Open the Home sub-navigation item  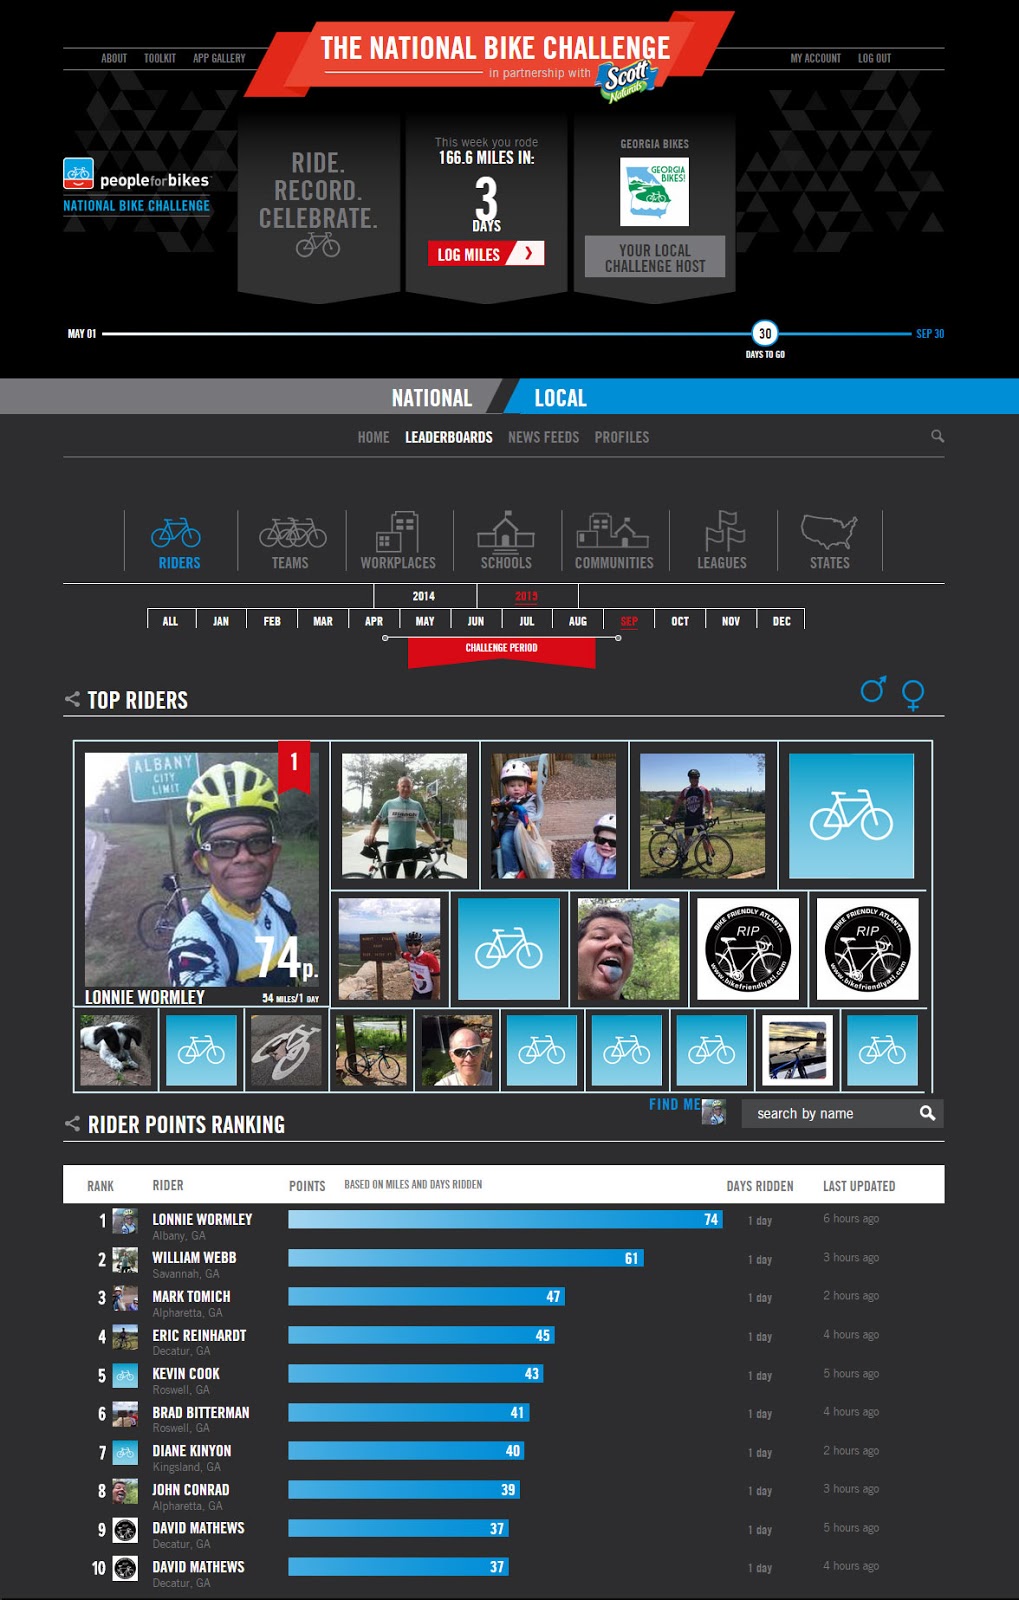click(373, 437)
